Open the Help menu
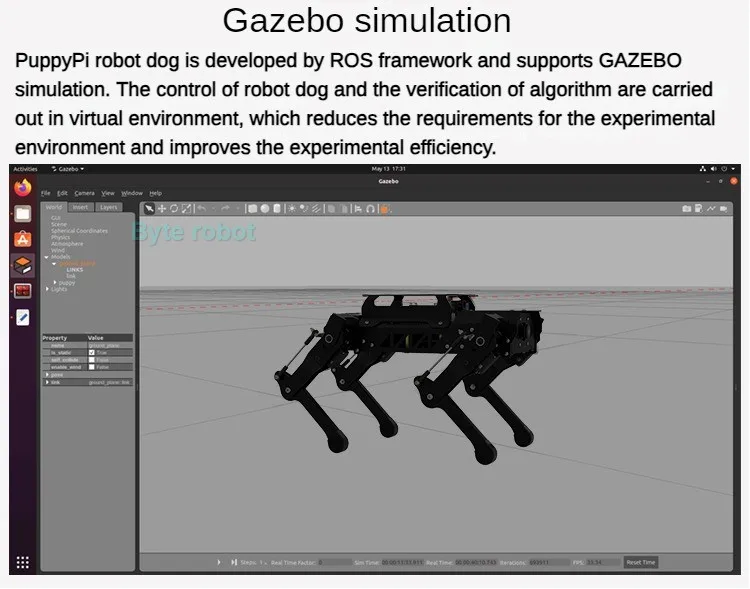This screenshot has height=589, width=750. (x=155, y=193)
